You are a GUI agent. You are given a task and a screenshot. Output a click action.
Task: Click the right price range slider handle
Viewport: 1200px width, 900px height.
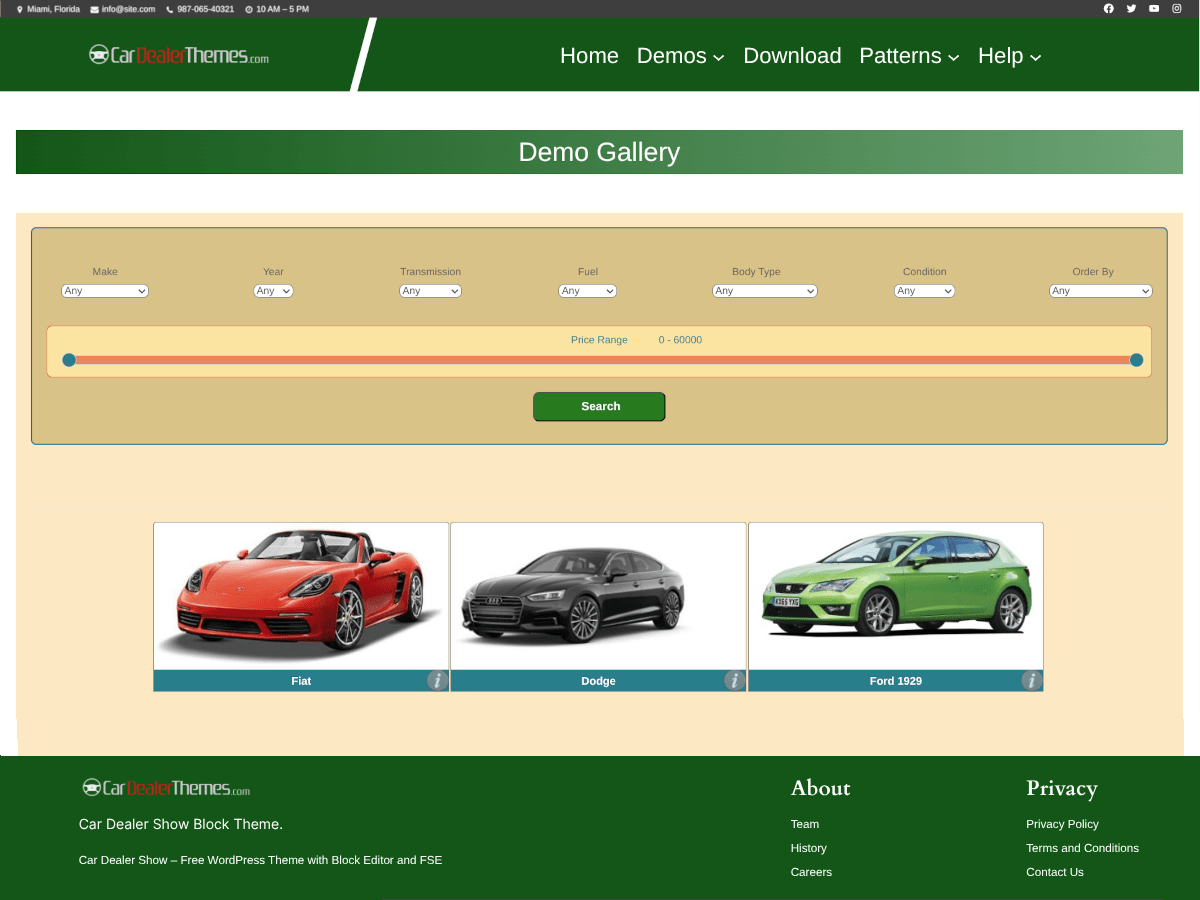coord(1136,360)
